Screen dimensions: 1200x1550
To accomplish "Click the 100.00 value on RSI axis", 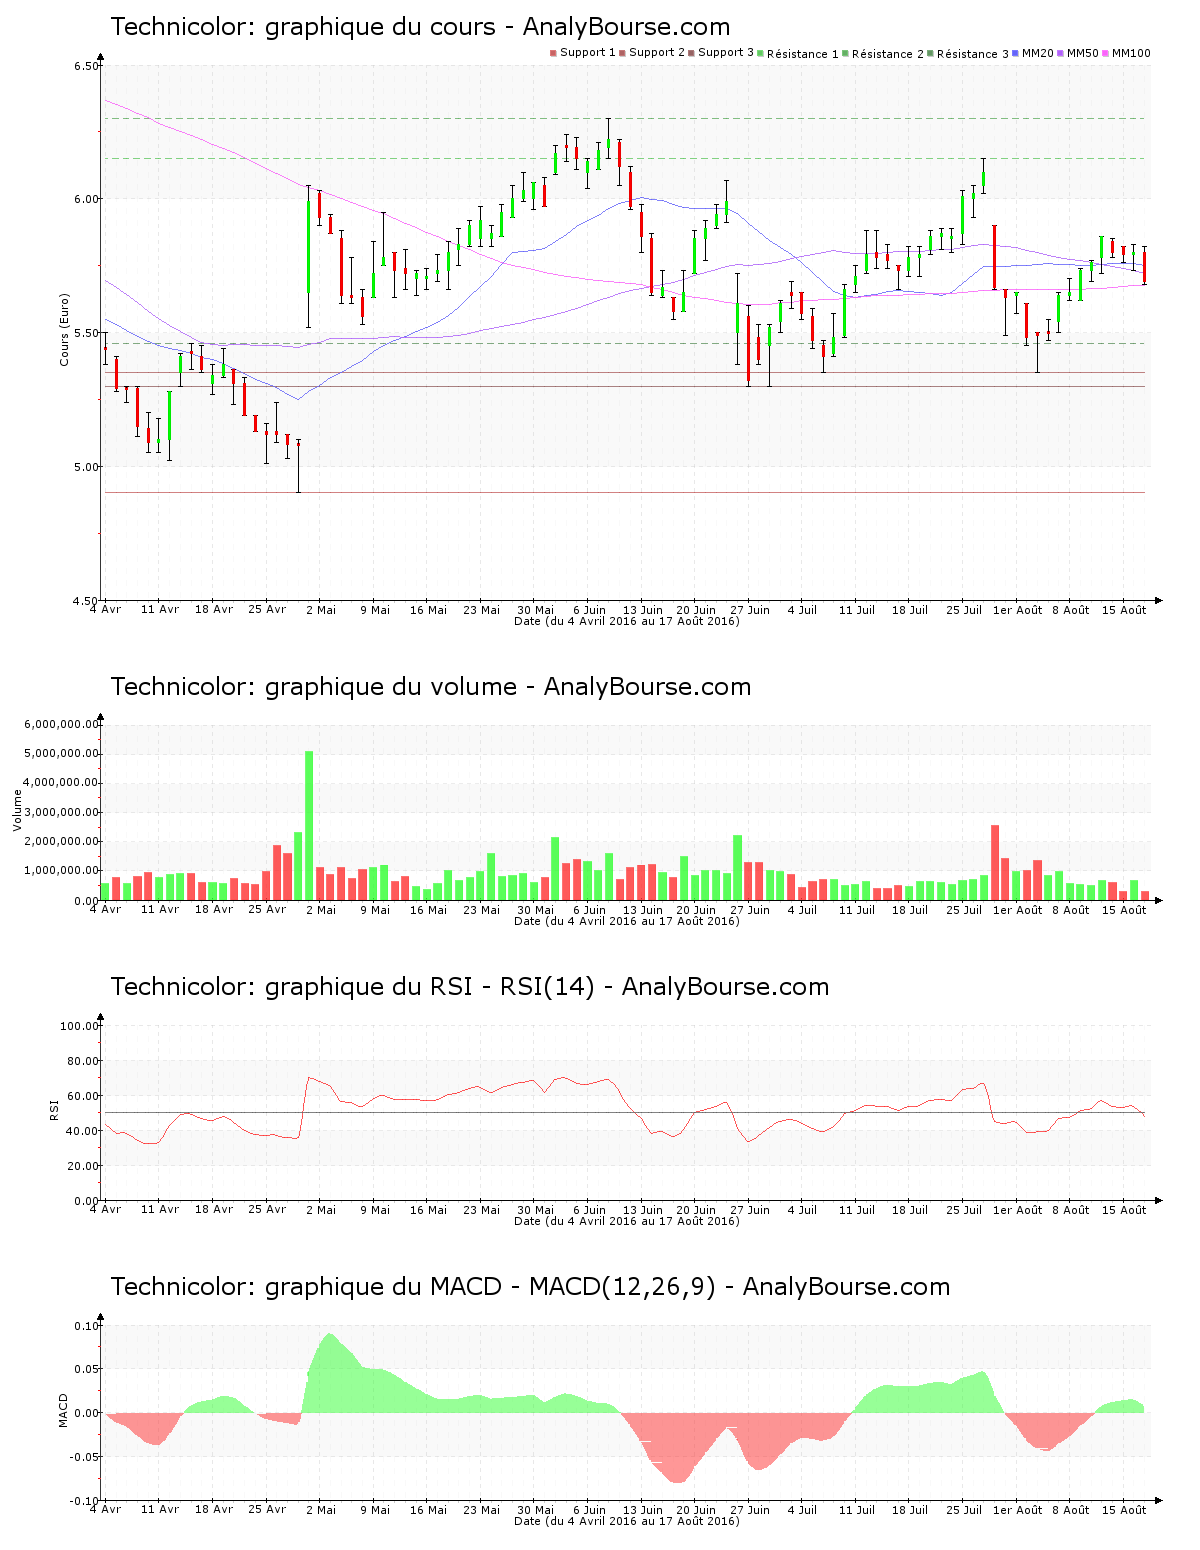I will [80, 1026].
